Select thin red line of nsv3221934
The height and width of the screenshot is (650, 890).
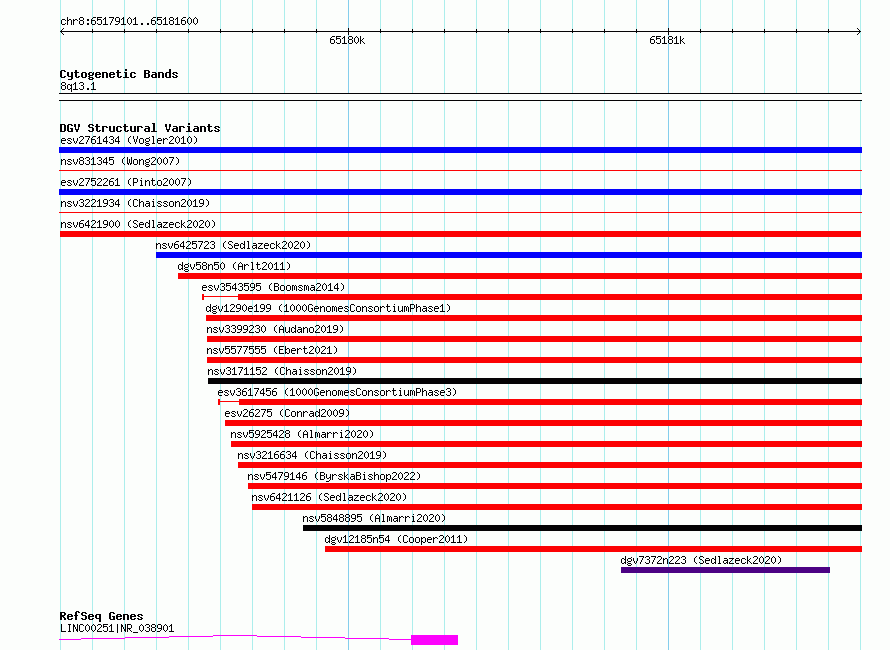pos(460,212)
